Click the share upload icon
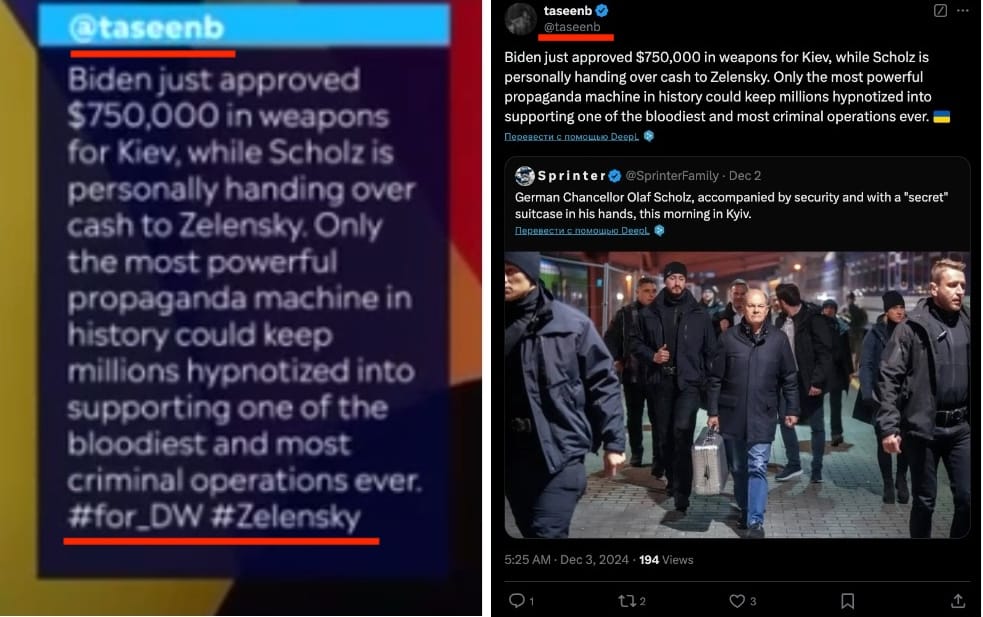Image resolution: width=983 pixels, height=617 pixels. (x=958, y=601)
